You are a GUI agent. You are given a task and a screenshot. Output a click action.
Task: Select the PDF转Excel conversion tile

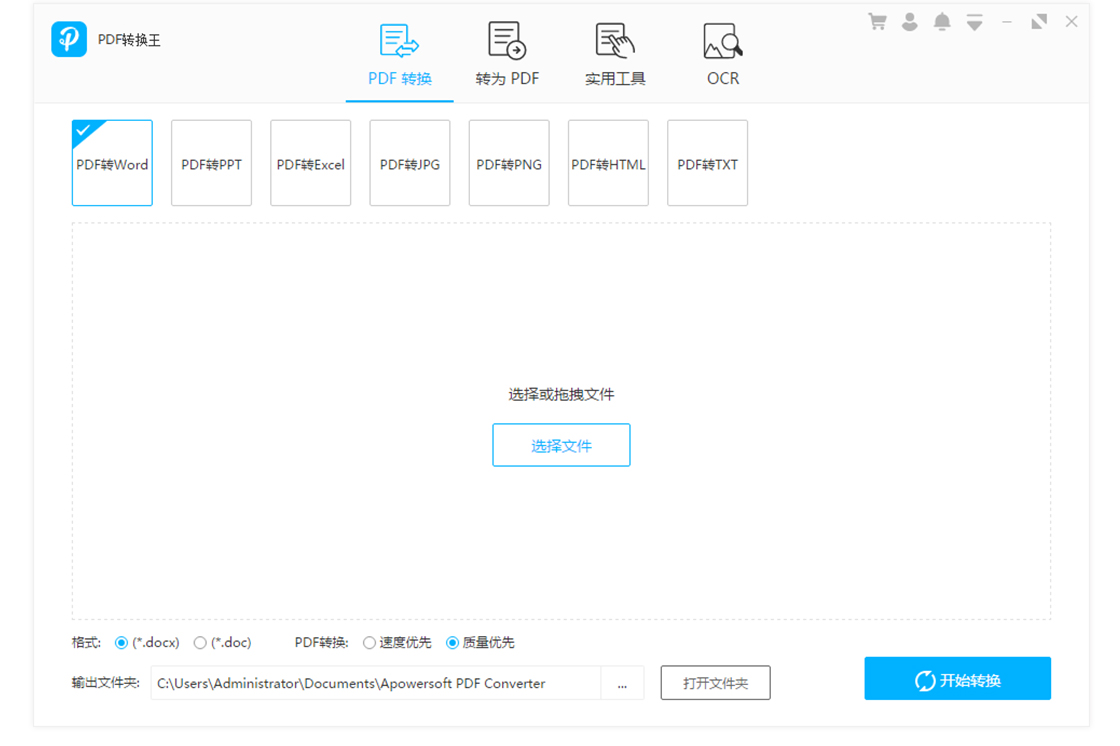pos(311,163)
